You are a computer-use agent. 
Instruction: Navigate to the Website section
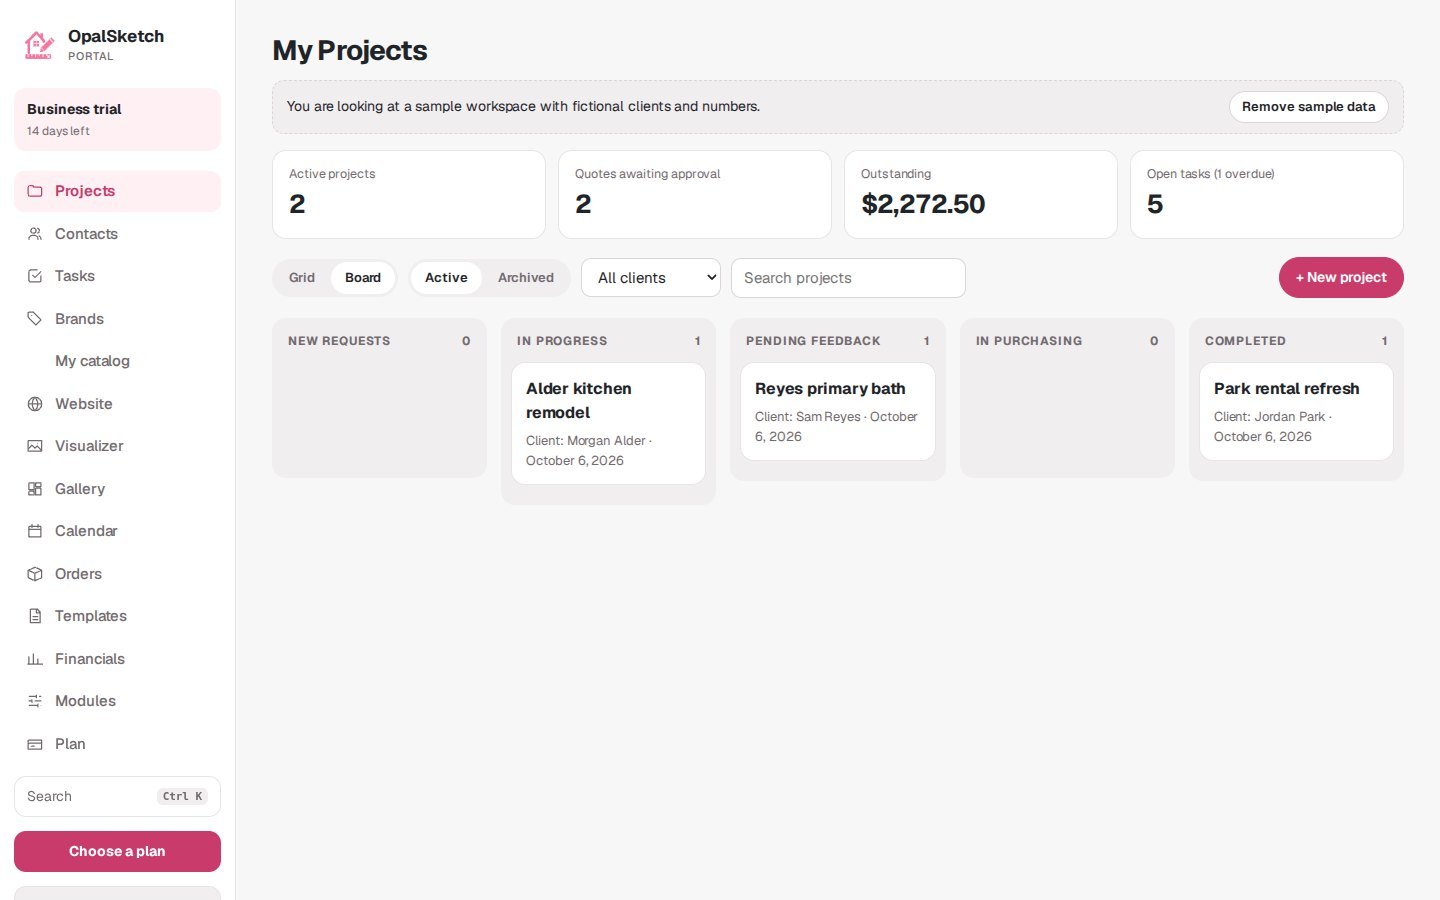click(x=117, y=404)
